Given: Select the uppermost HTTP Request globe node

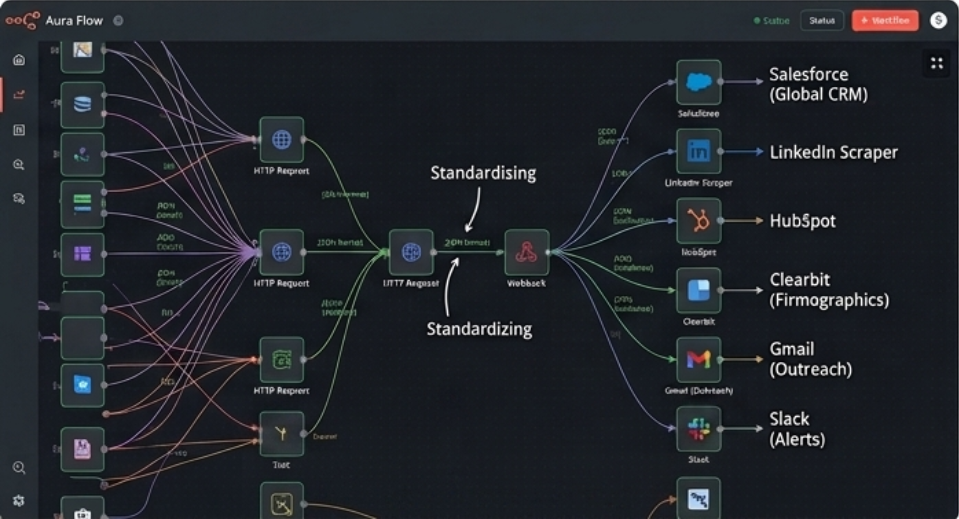Looking at the screenshot, I should (x=281, y=139).
